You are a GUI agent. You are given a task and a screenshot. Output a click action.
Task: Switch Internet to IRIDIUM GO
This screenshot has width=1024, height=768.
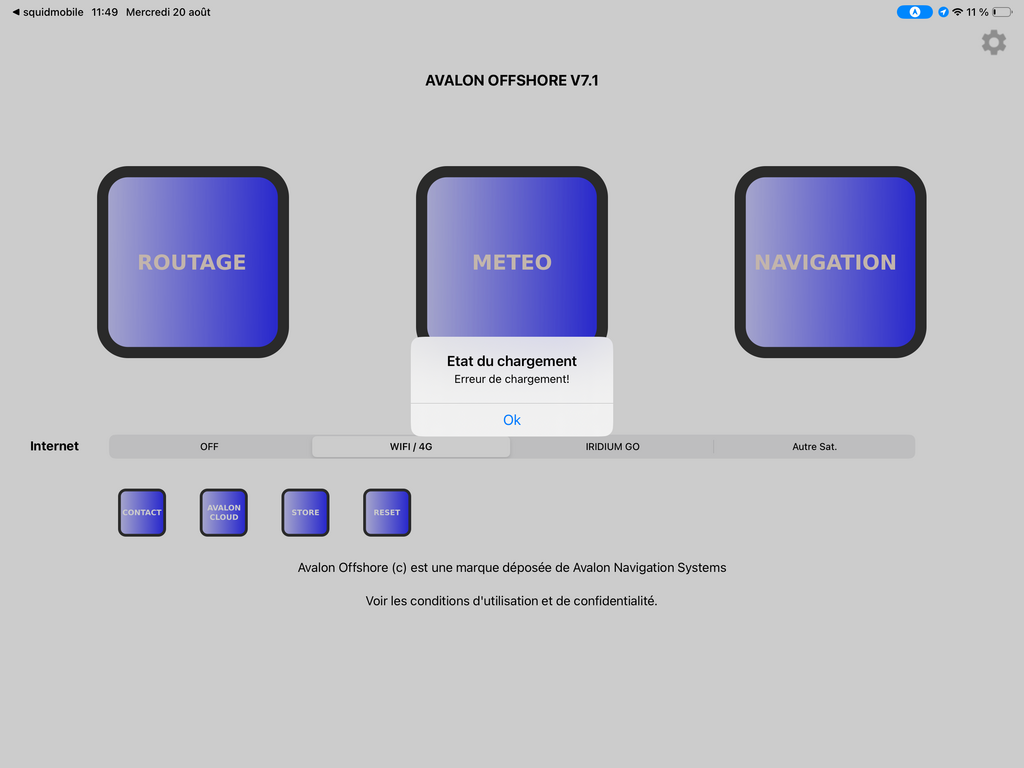pos(613,447)
